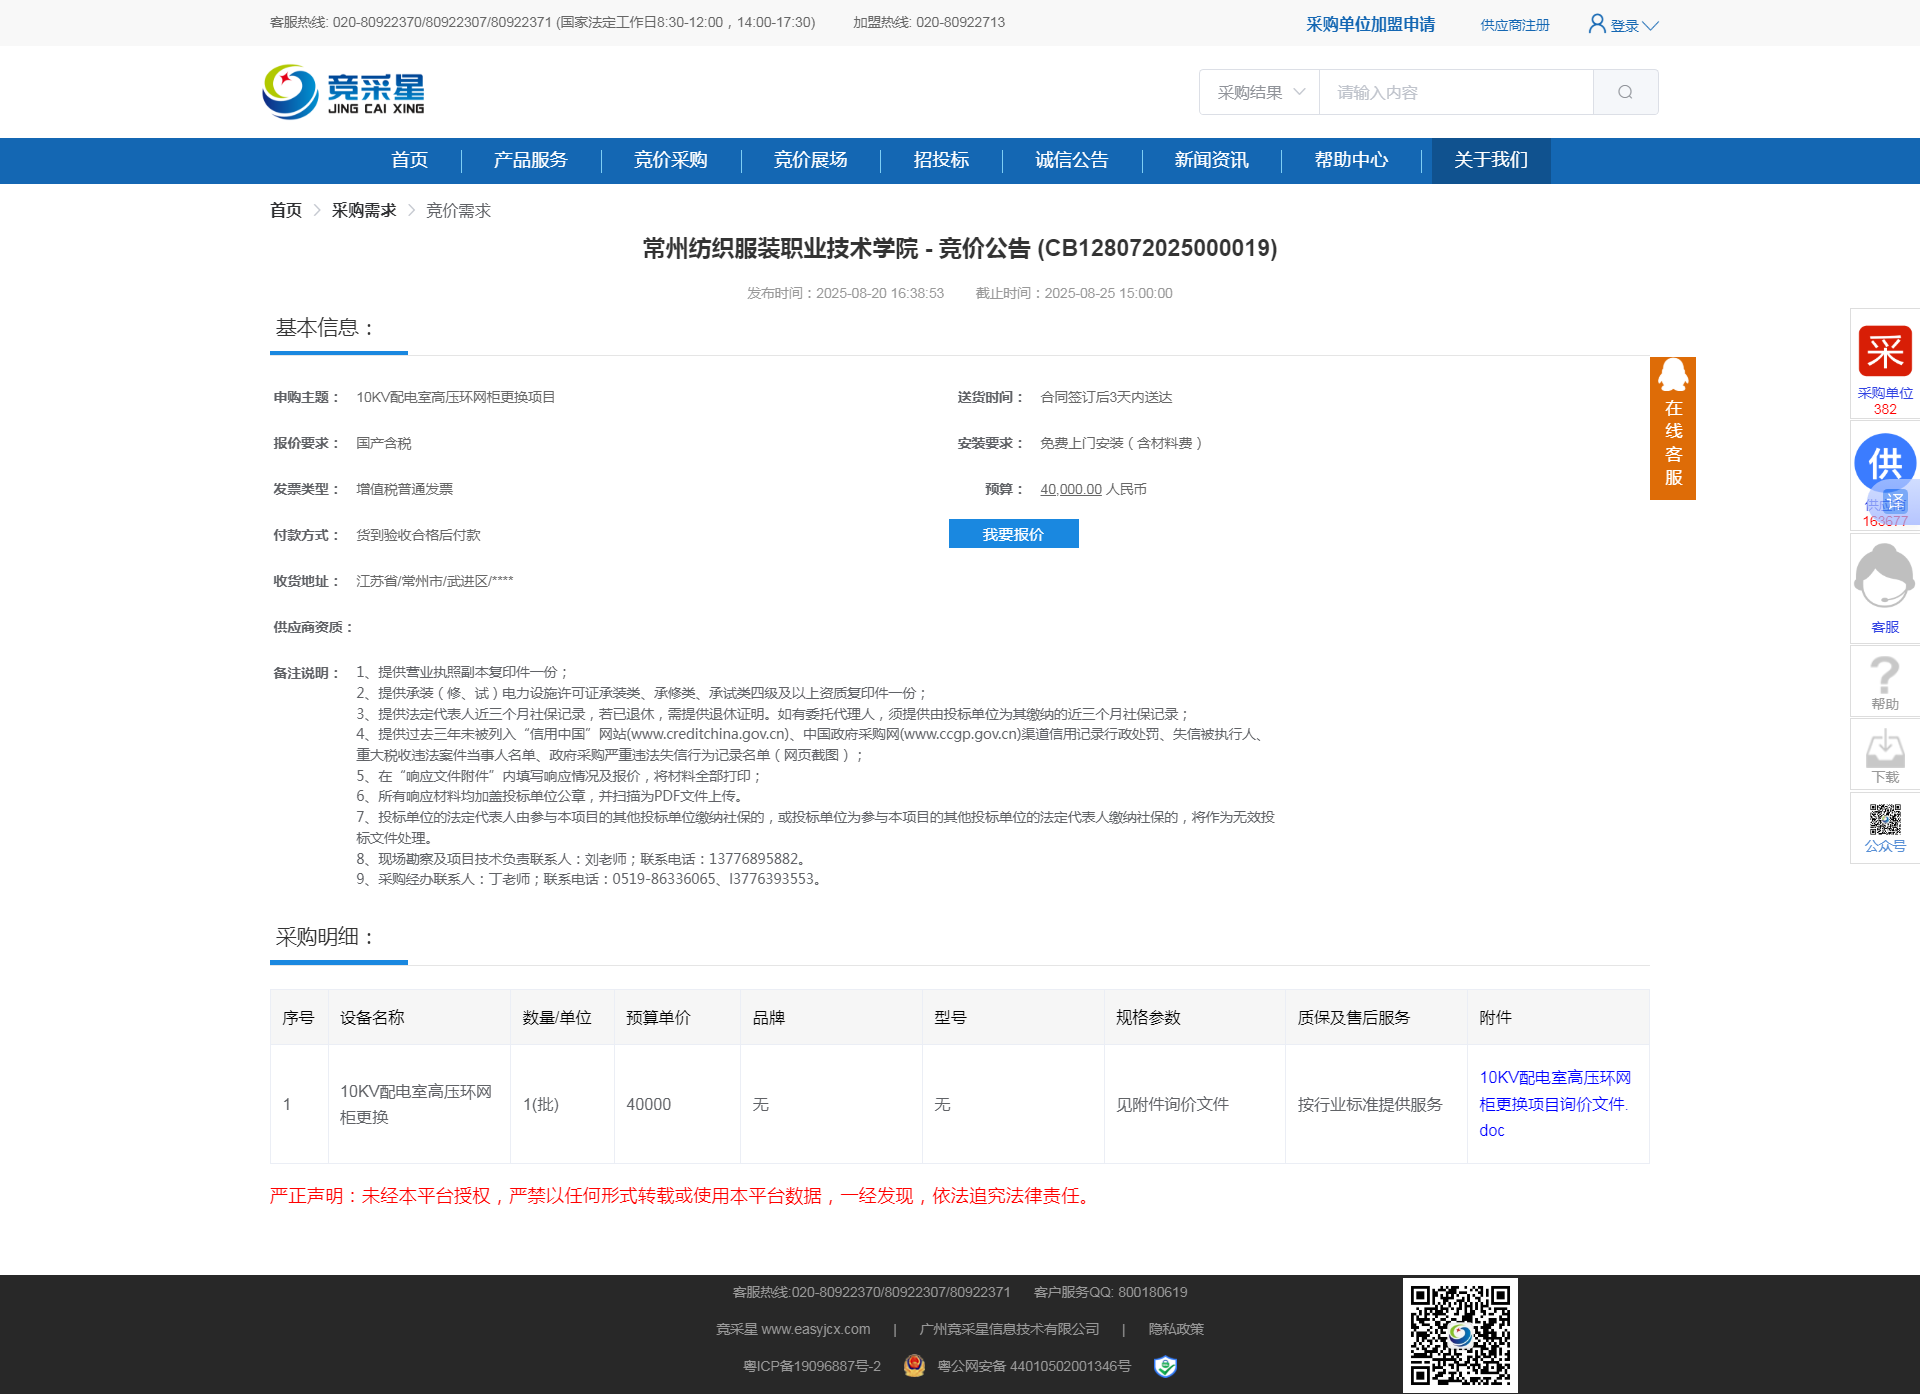Click the red 采购单位 sidebar icon
Viewport: 1920px width, 1394px height.
1885,352
